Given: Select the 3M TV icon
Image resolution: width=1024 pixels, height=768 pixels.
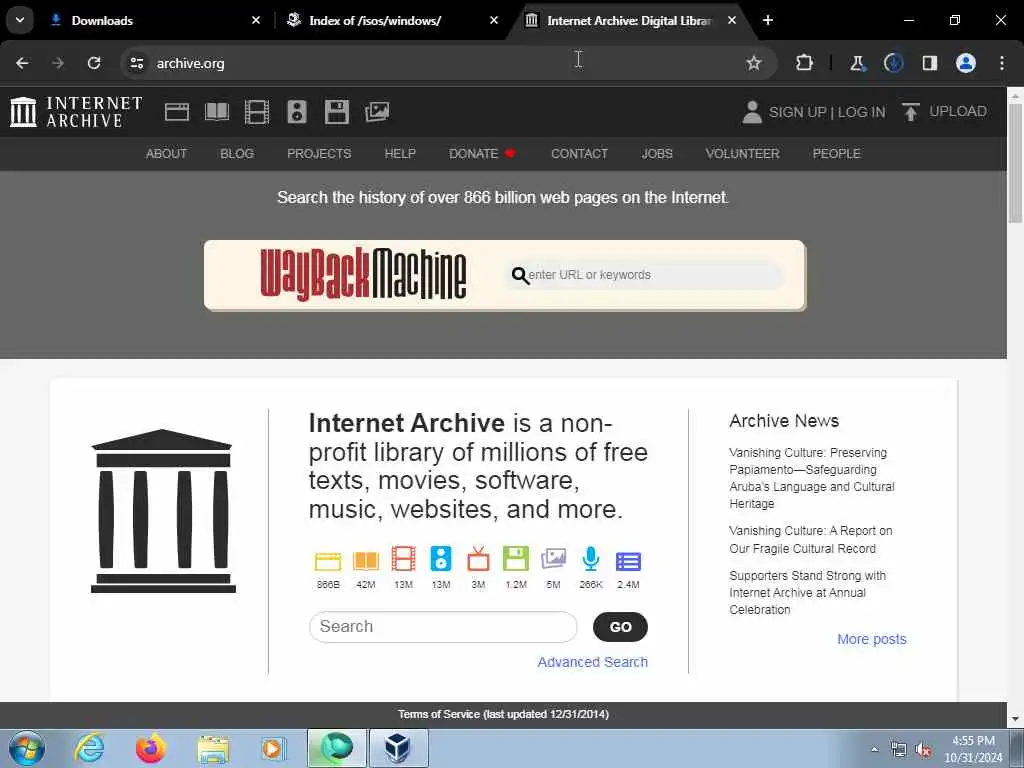Looking at the screenshot, I should (478, 560).
